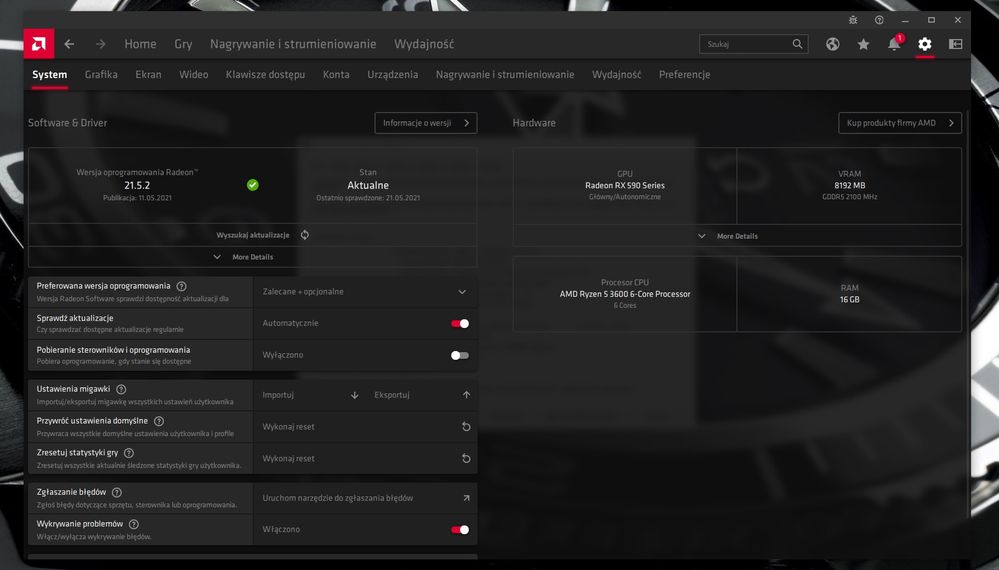Switch to the Konta tab
This screenshot has height=570, width=999.
(x=336, y=75)
